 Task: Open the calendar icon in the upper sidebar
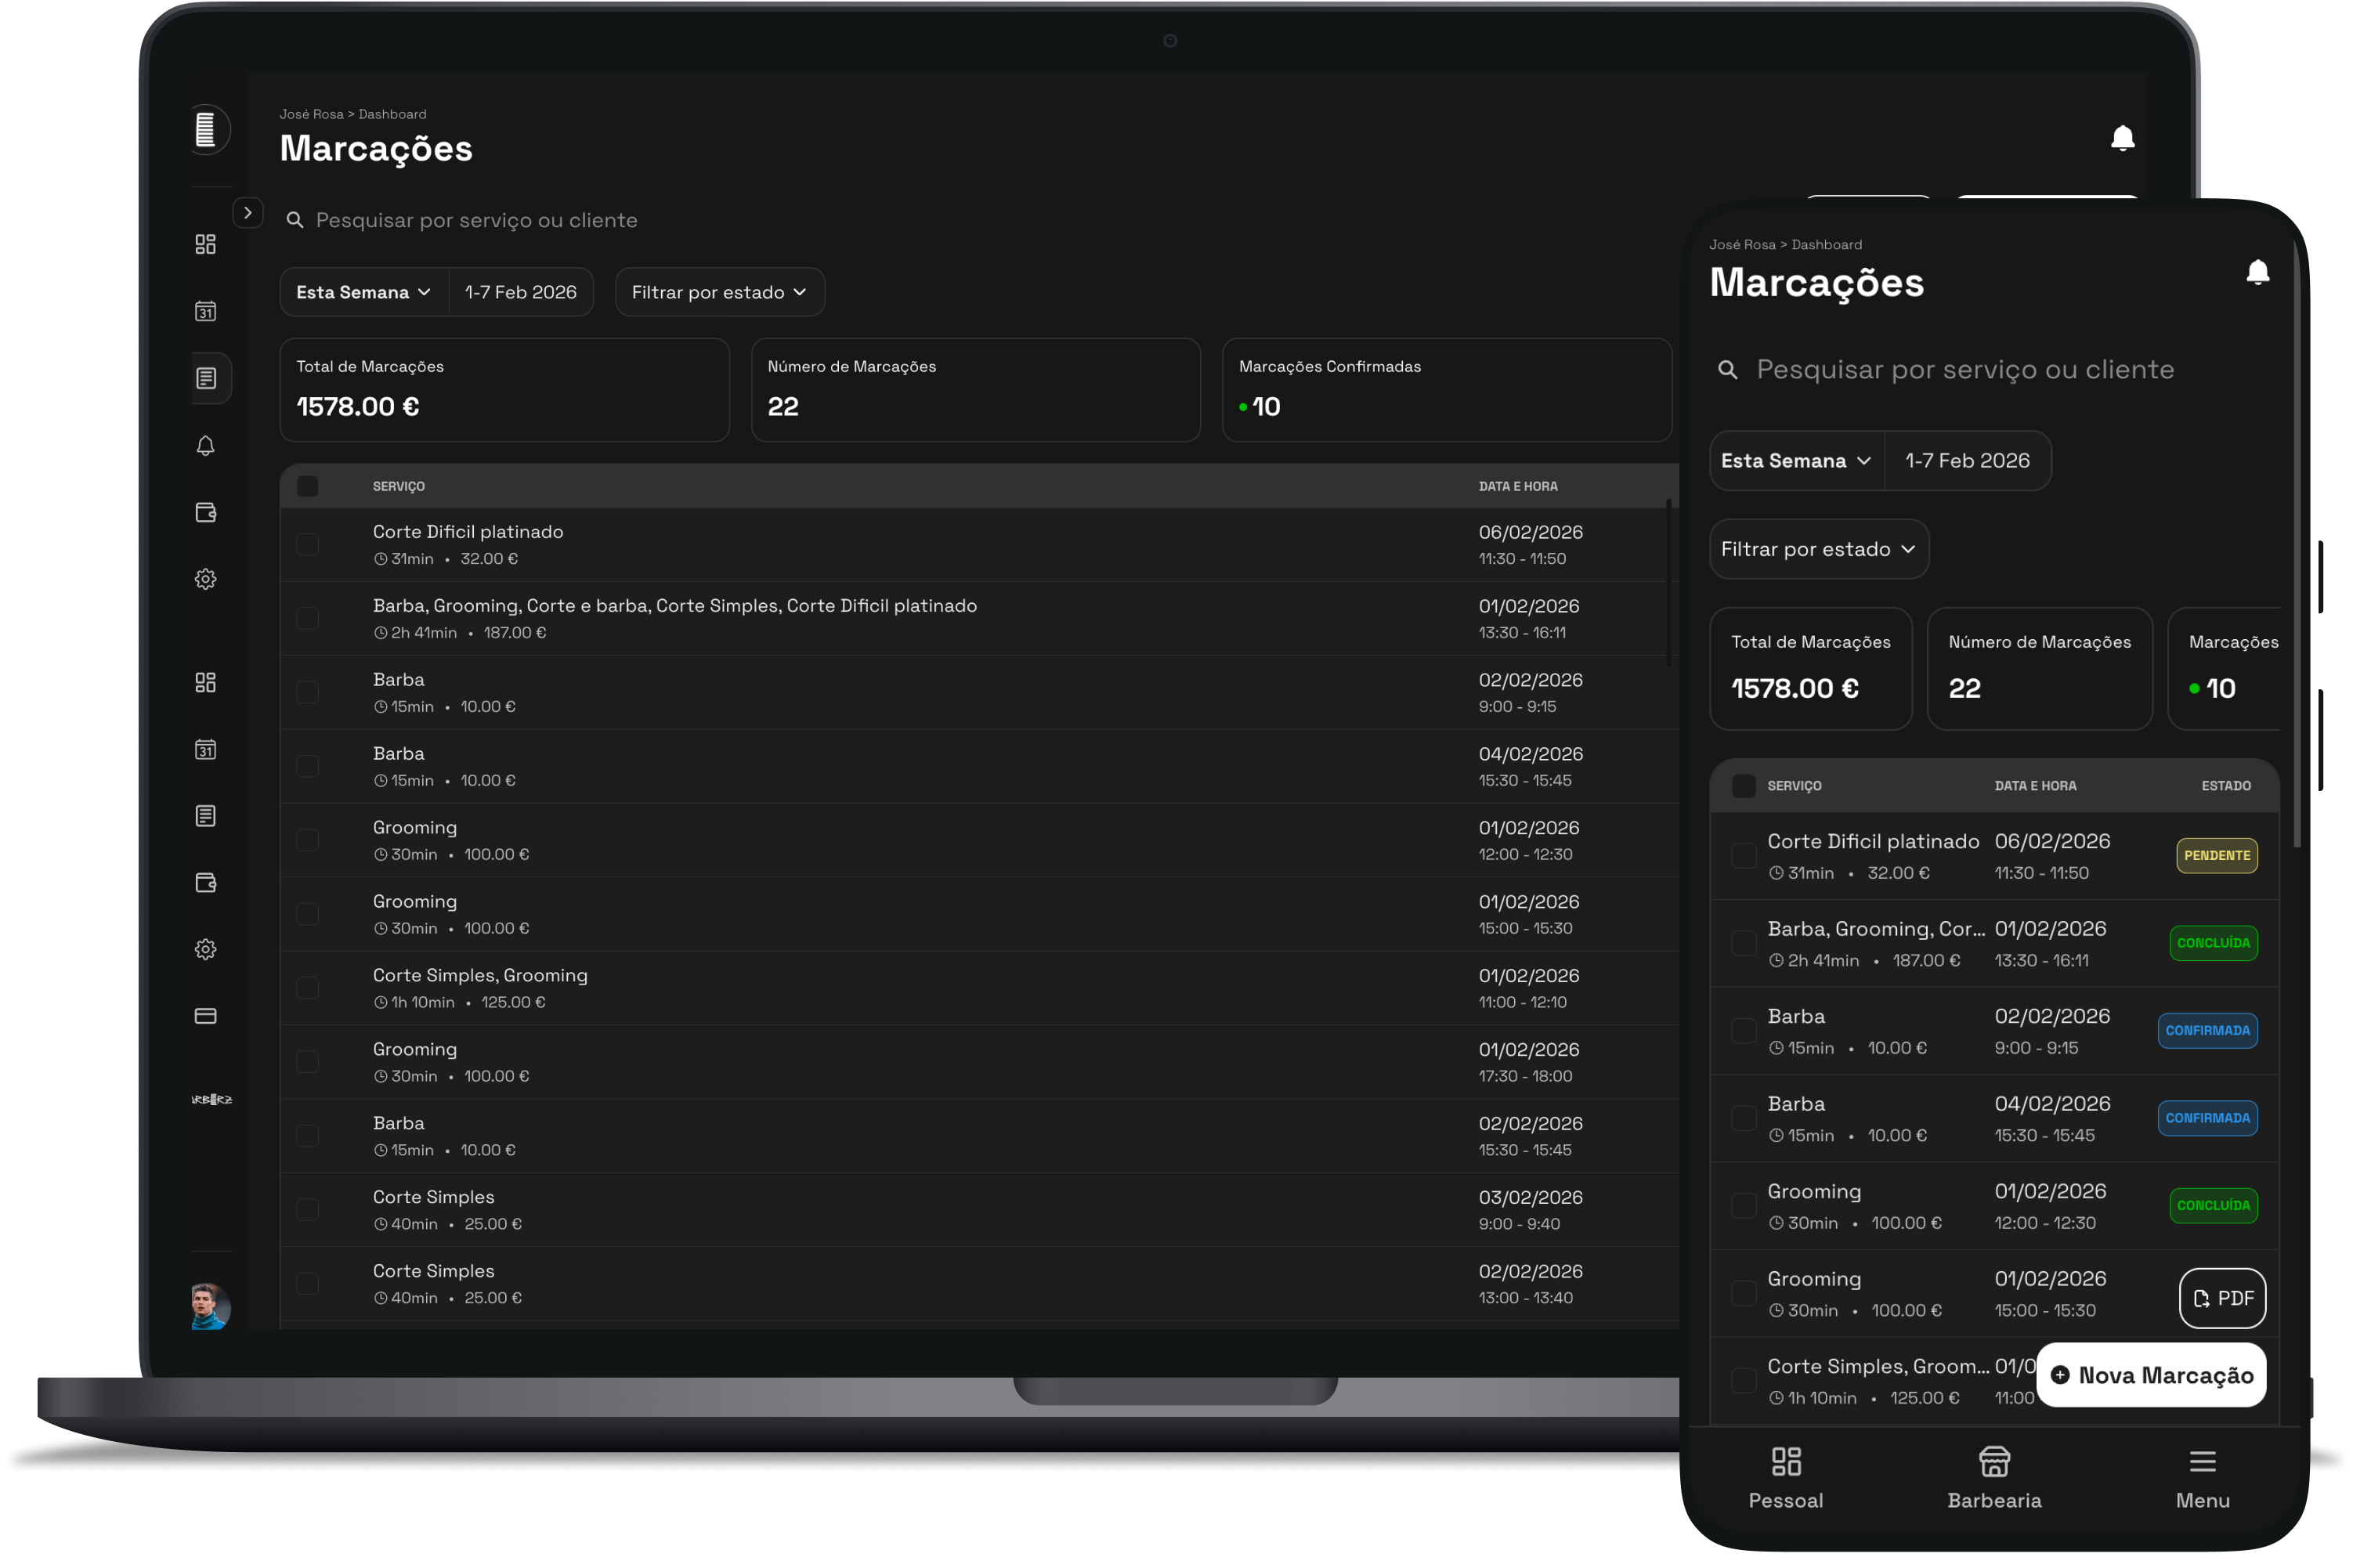point(205,311)
